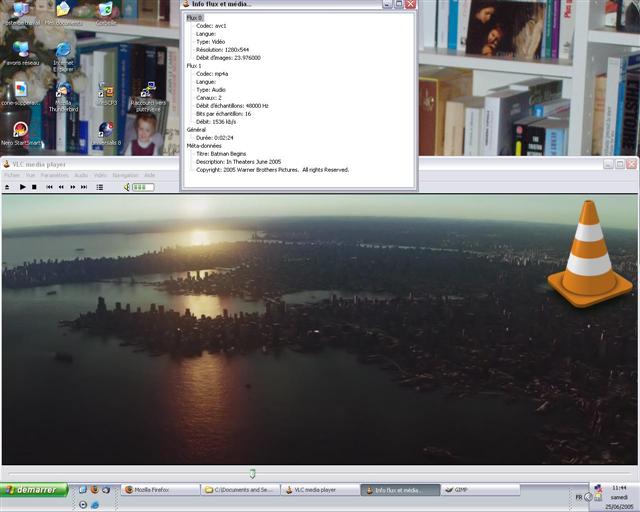Click the 'Description: In Theaters June 2005' row

239,162
